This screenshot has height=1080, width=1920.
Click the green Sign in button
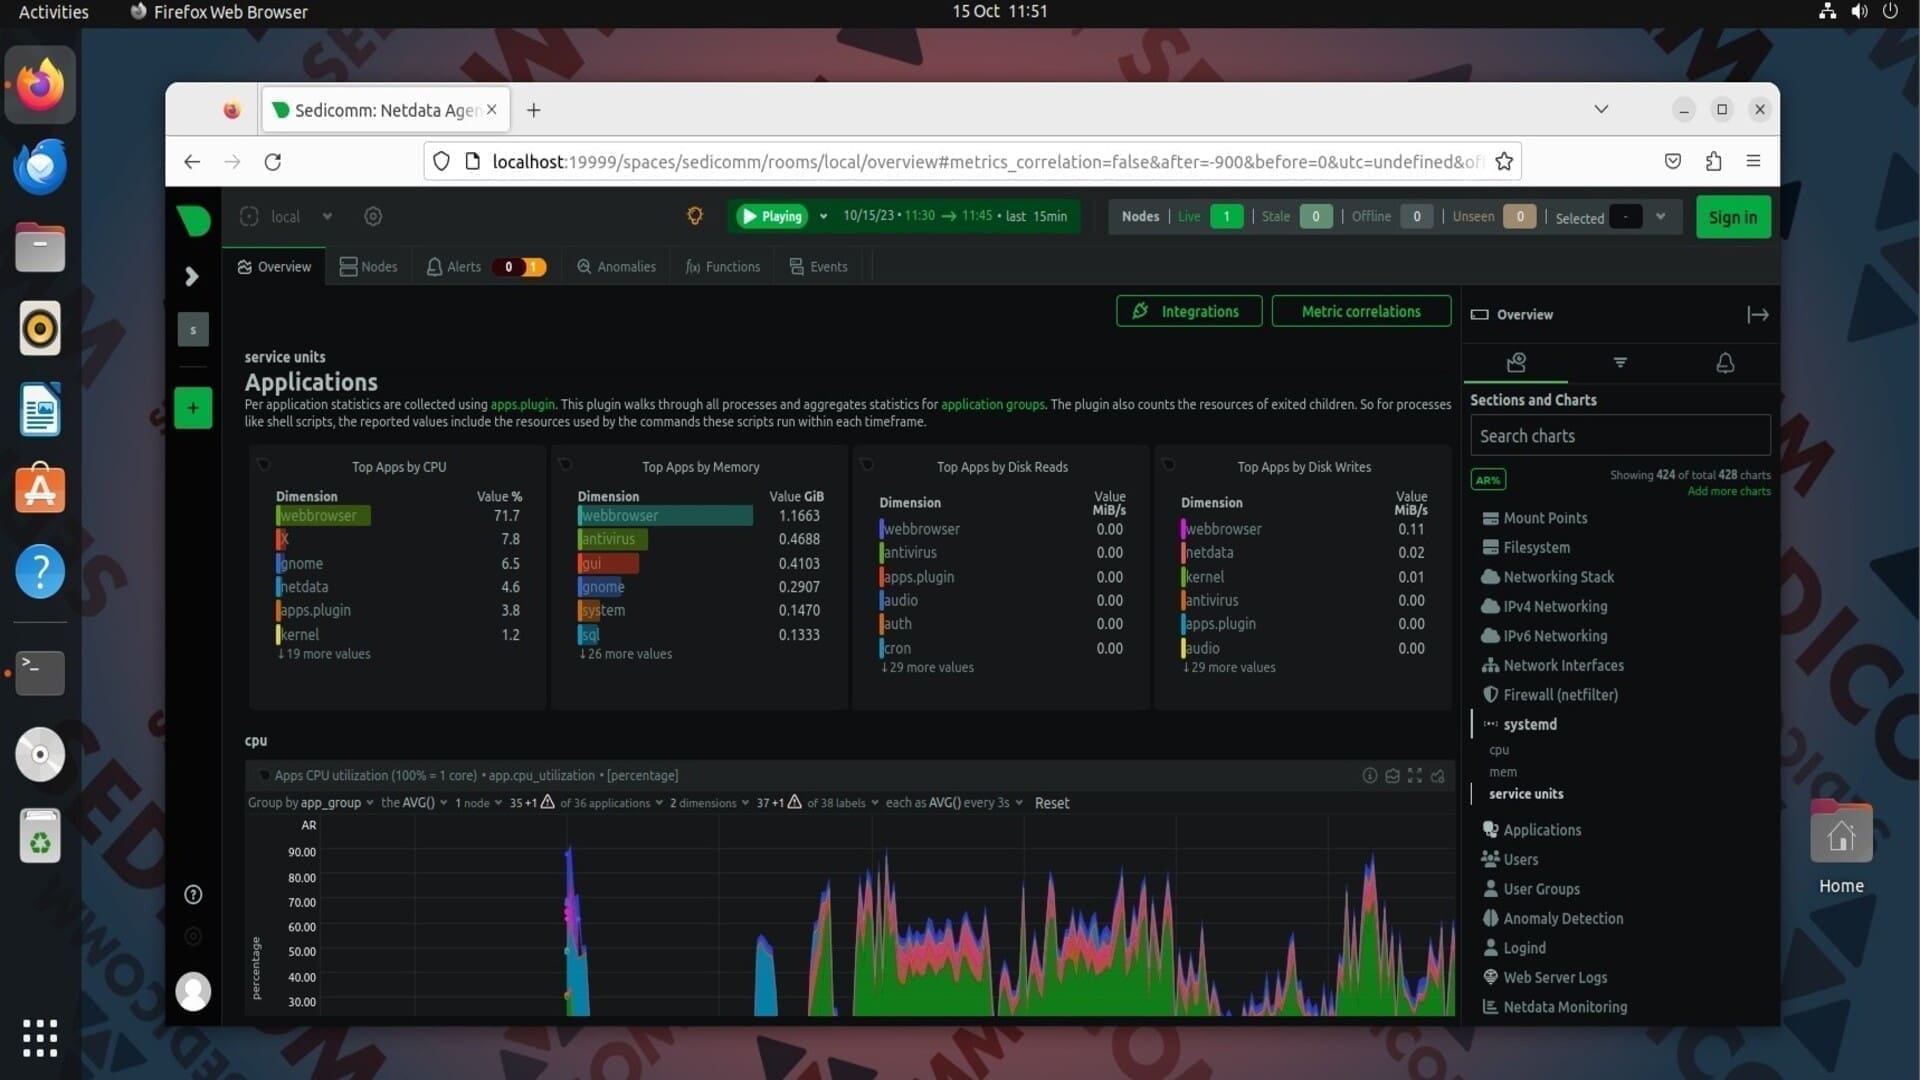1732,217
